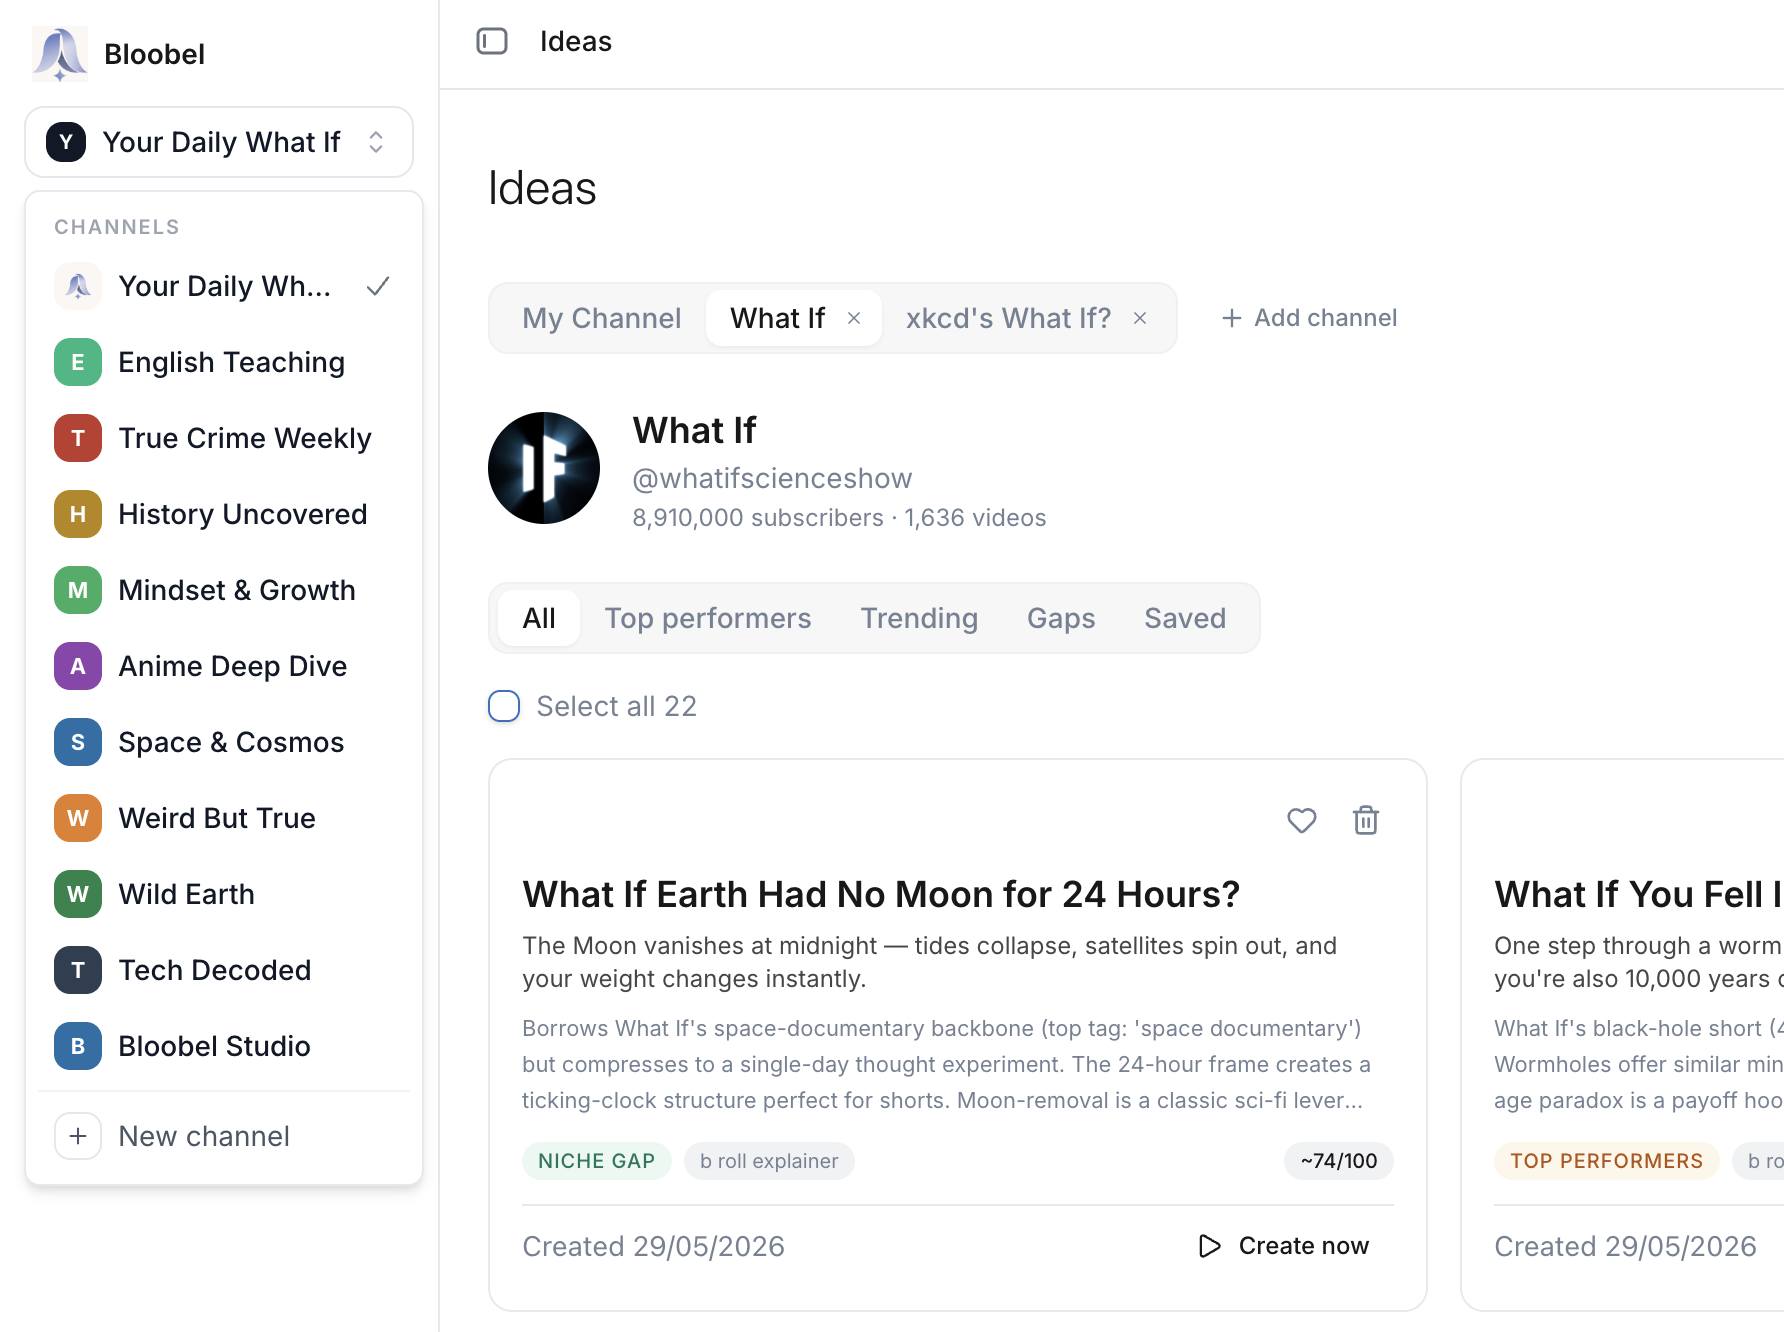1784x1332 pixels.
Task: Click the Weird But True W avatar
Action: click(78, 818)
